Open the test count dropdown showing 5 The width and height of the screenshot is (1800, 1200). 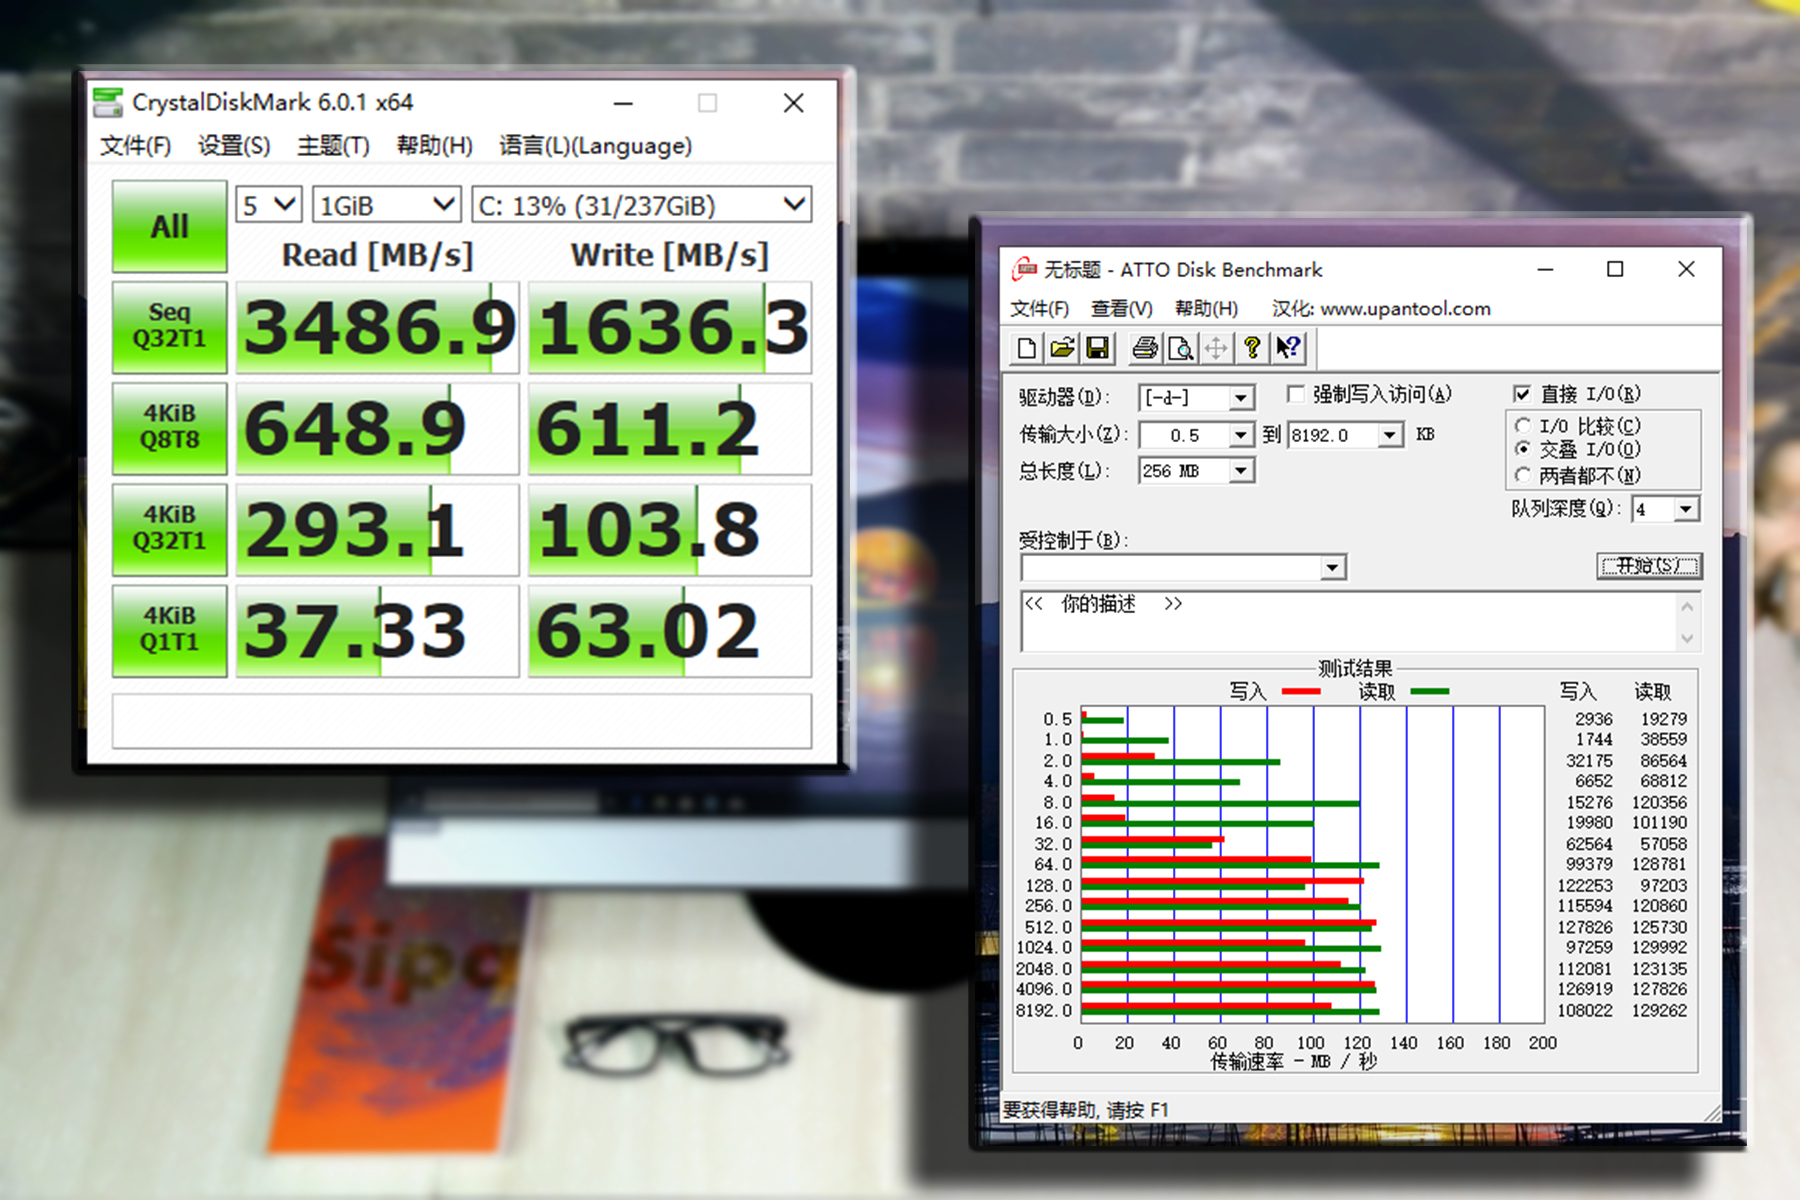(266, 204)
